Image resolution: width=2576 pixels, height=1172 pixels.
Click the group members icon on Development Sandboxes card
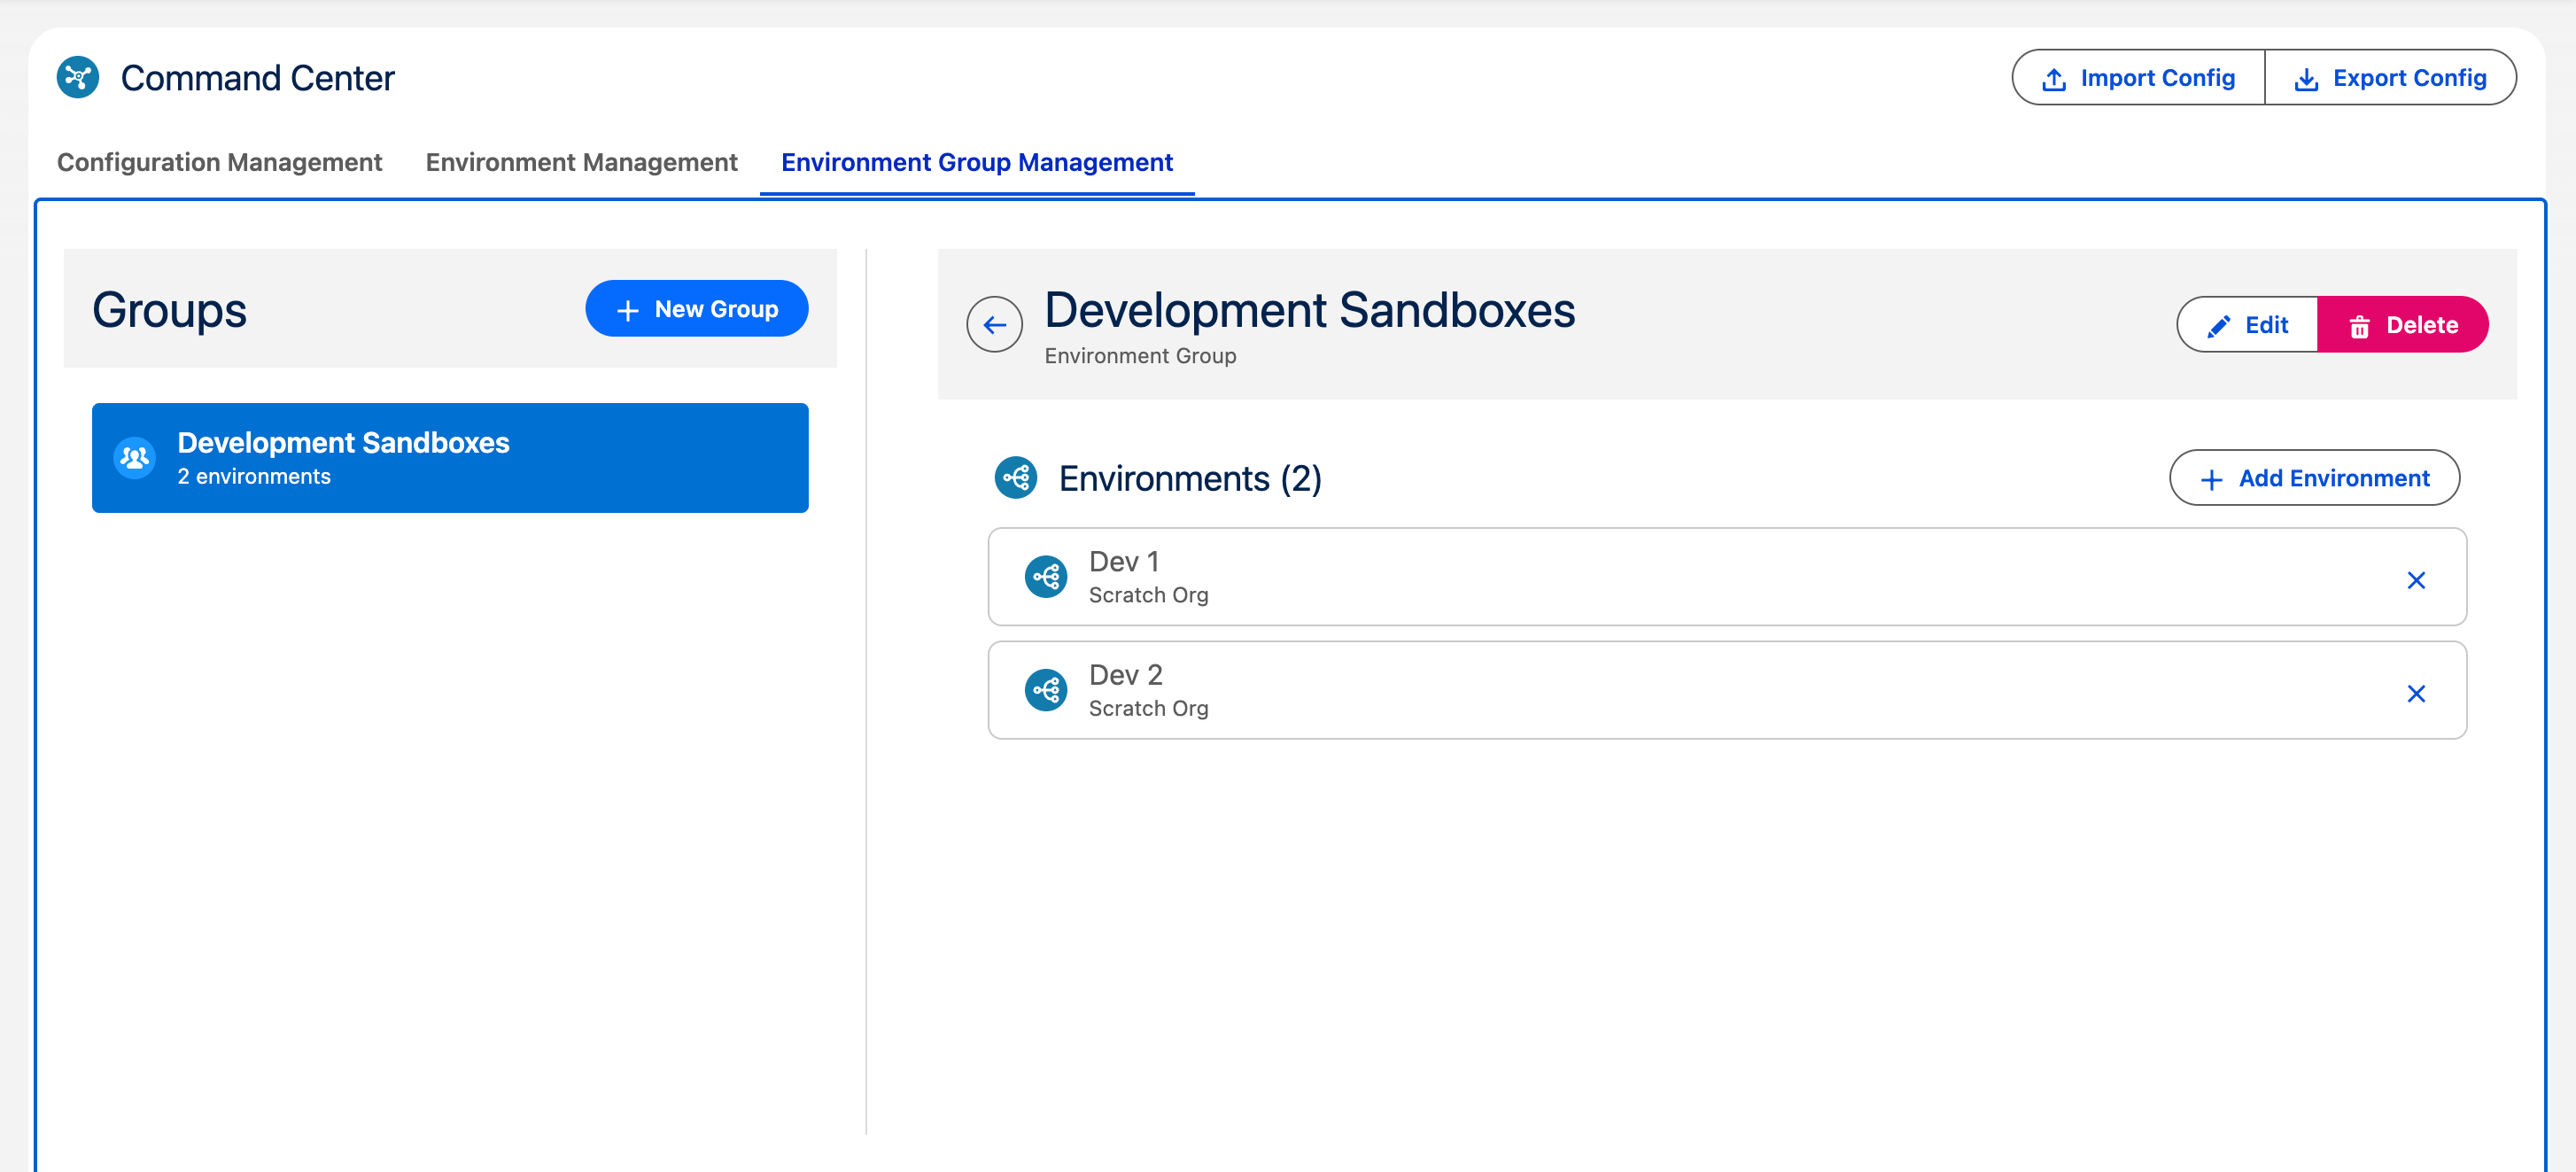tap(135, 457)
